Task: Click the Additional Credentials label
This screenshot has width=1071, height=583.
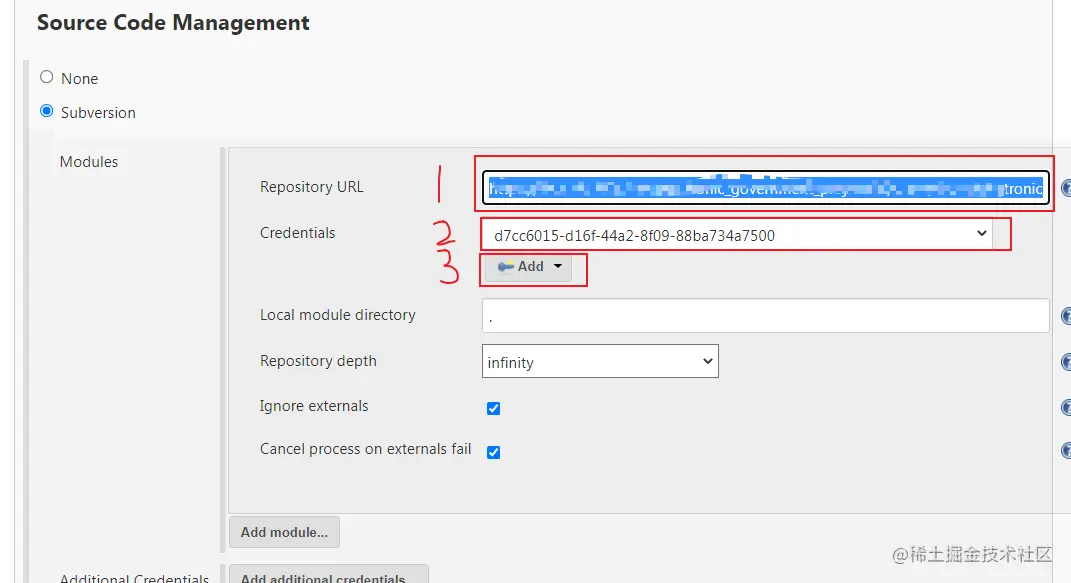Action: click(x=134, y=578)
